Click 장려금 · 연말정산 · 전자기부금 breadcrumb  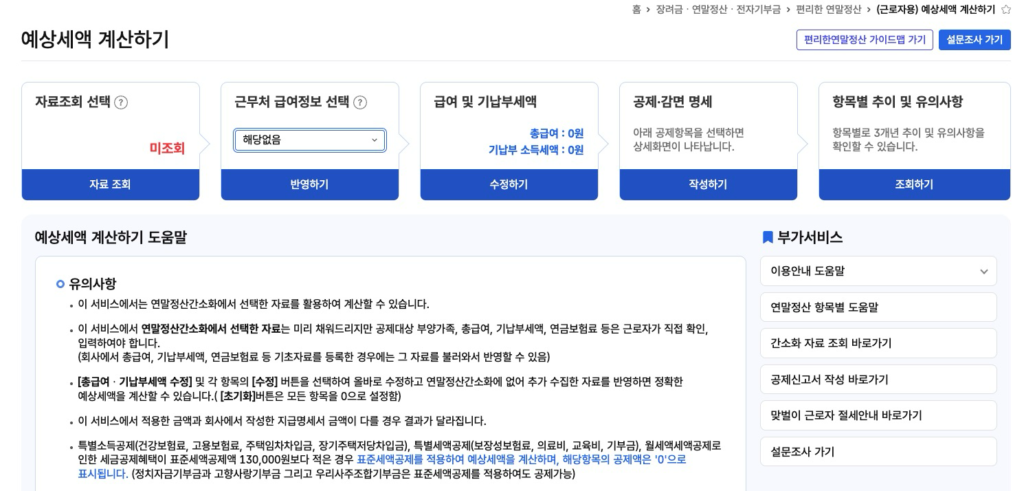pyautogui.click(x=718, y=9)
